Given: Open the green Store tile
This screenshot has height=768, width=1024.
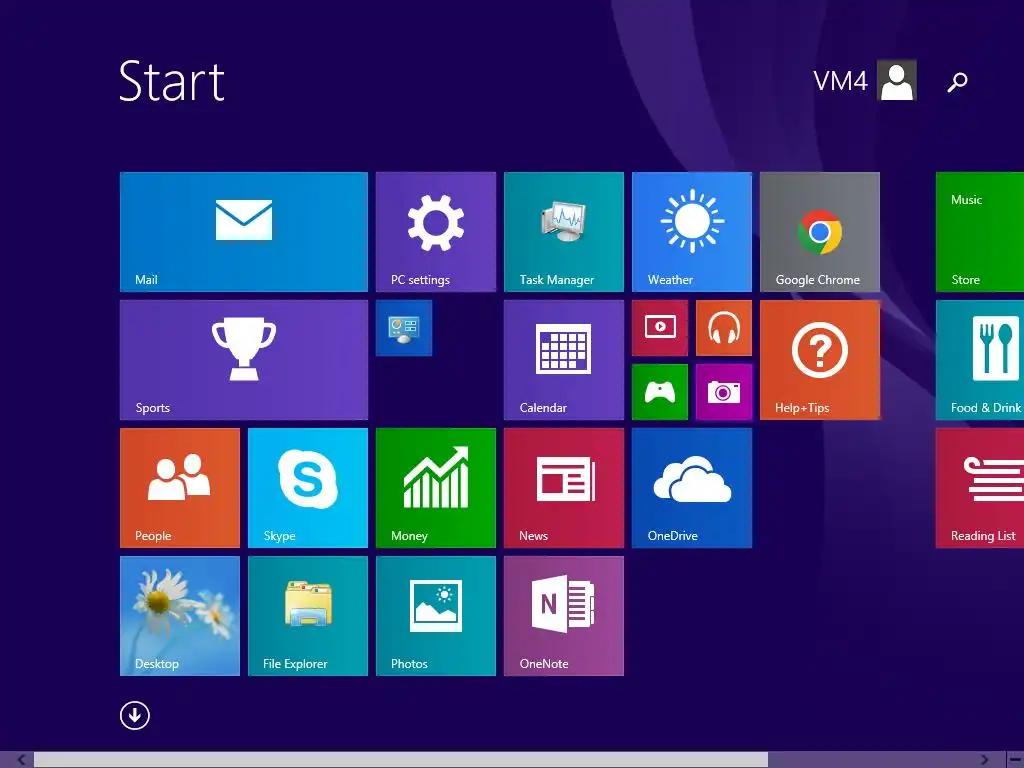Looking at the screenshot, I should [x=980, y=232].
